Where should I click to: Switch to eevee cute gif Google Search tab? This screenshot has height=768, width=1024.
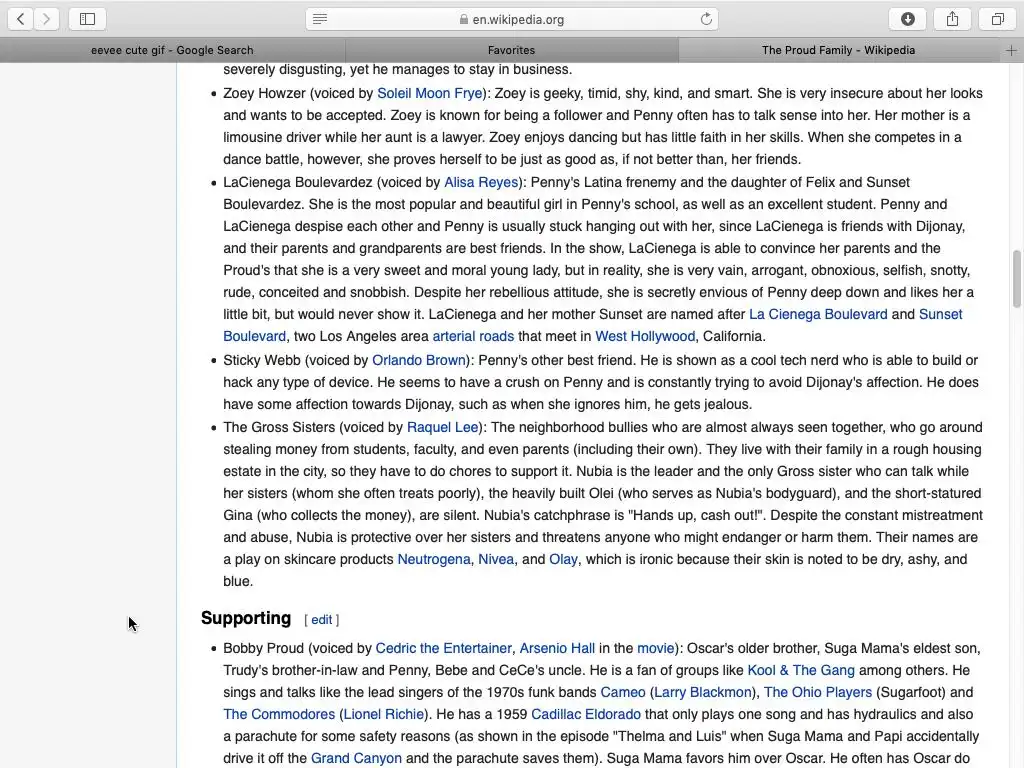click(172, 50)
